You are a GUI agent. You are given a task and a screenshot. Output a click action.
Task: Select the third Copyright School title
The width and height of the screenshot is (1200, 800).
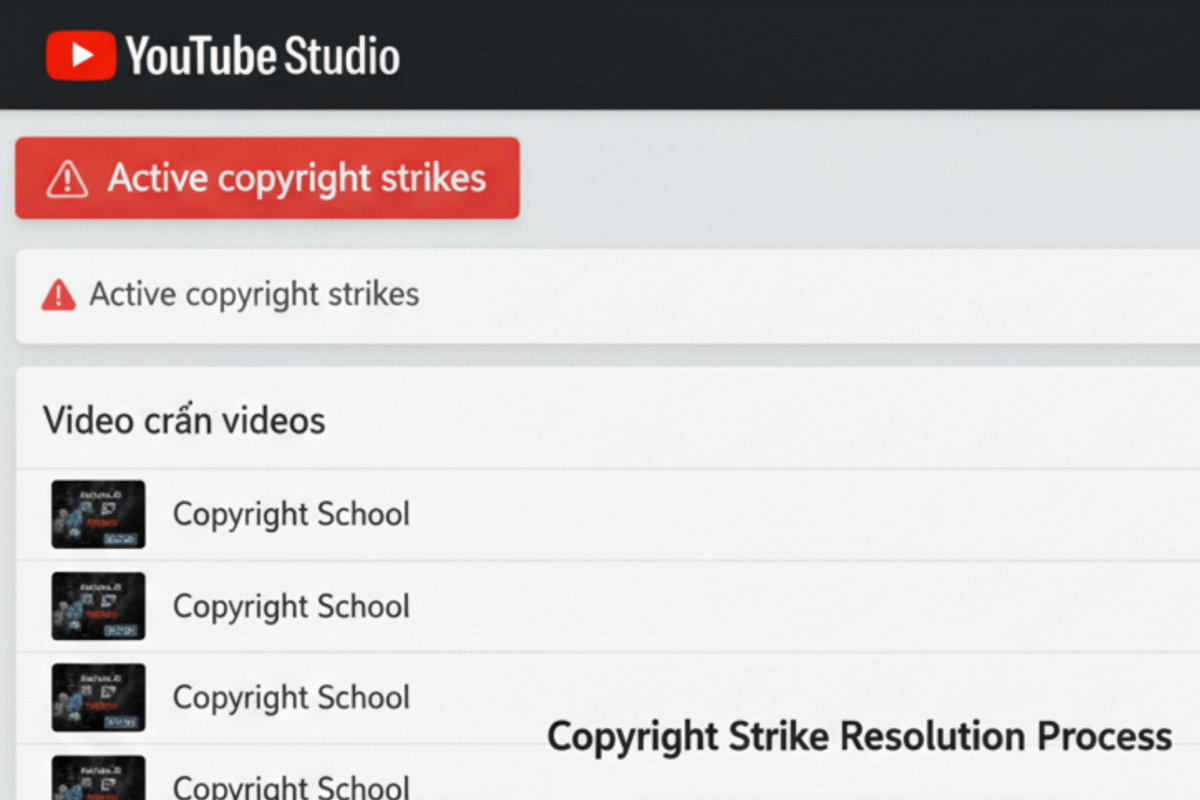291,697
